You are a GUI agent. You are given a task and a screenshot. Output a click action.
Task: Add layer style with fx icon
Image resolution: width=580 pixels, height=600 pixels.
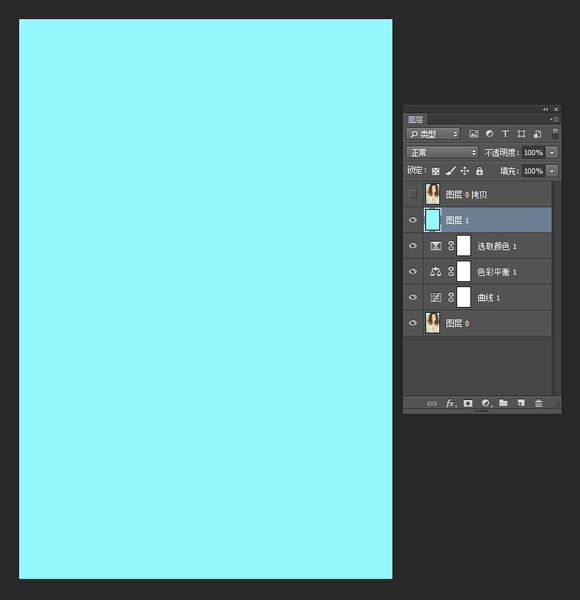[x=451, y=403]
